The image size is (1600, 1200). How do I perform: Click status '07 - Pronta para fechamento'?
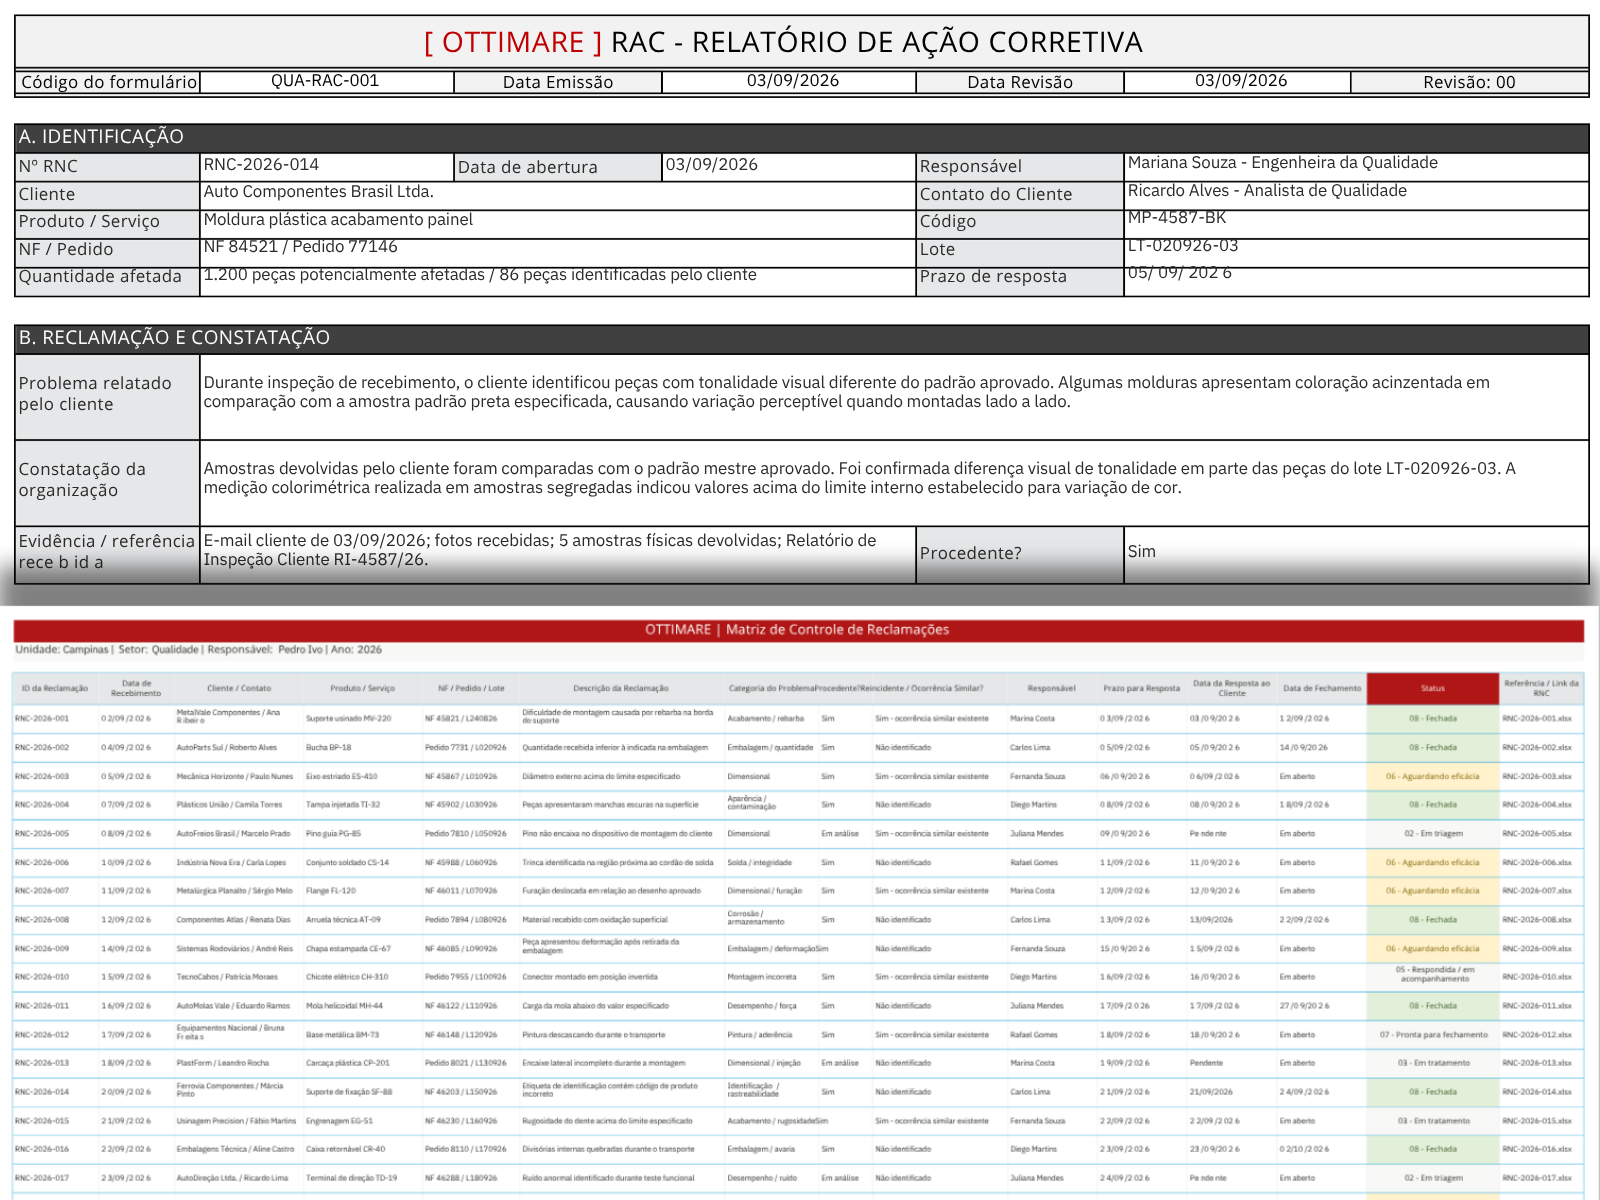[1433, 1035]
